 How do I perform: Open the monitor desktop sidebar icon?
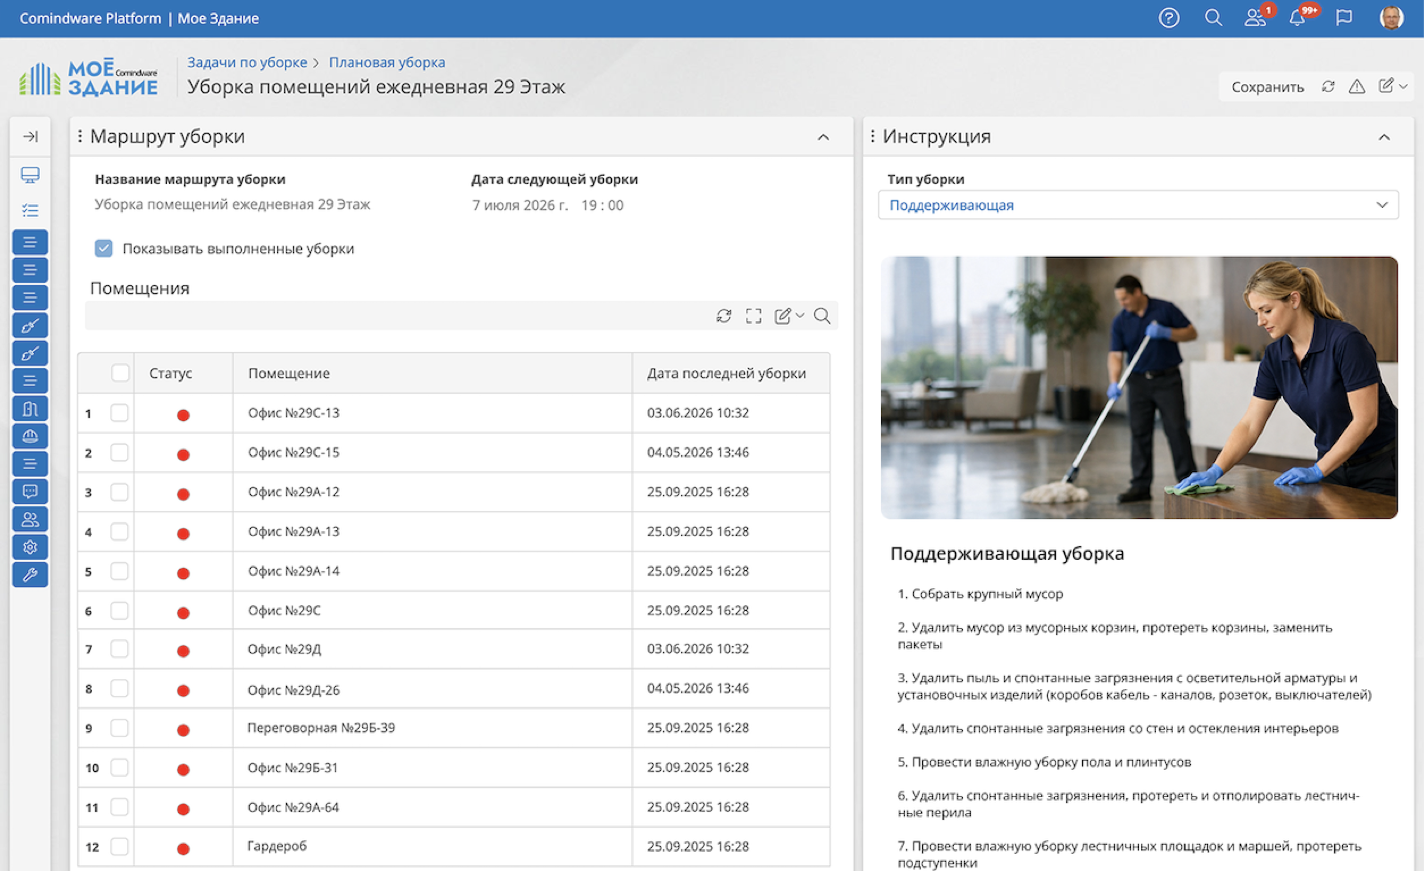click(30, 175)
